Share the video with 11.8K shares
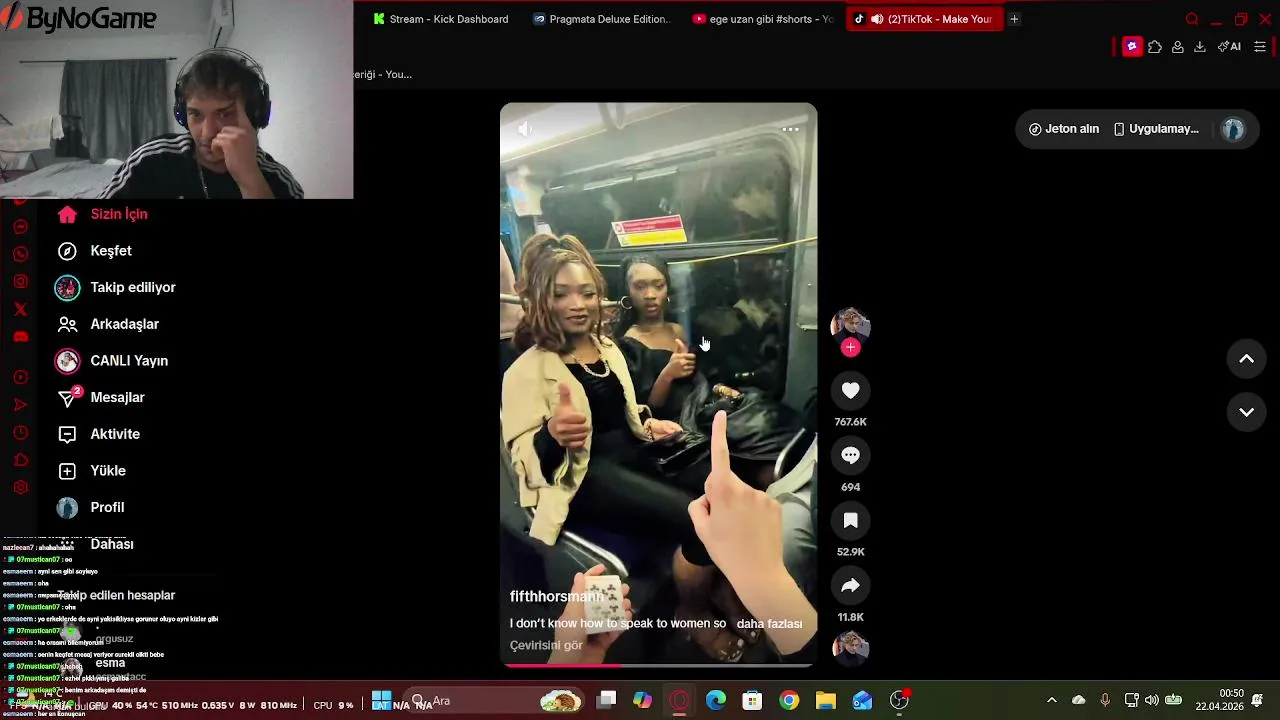 coord(850,585)
